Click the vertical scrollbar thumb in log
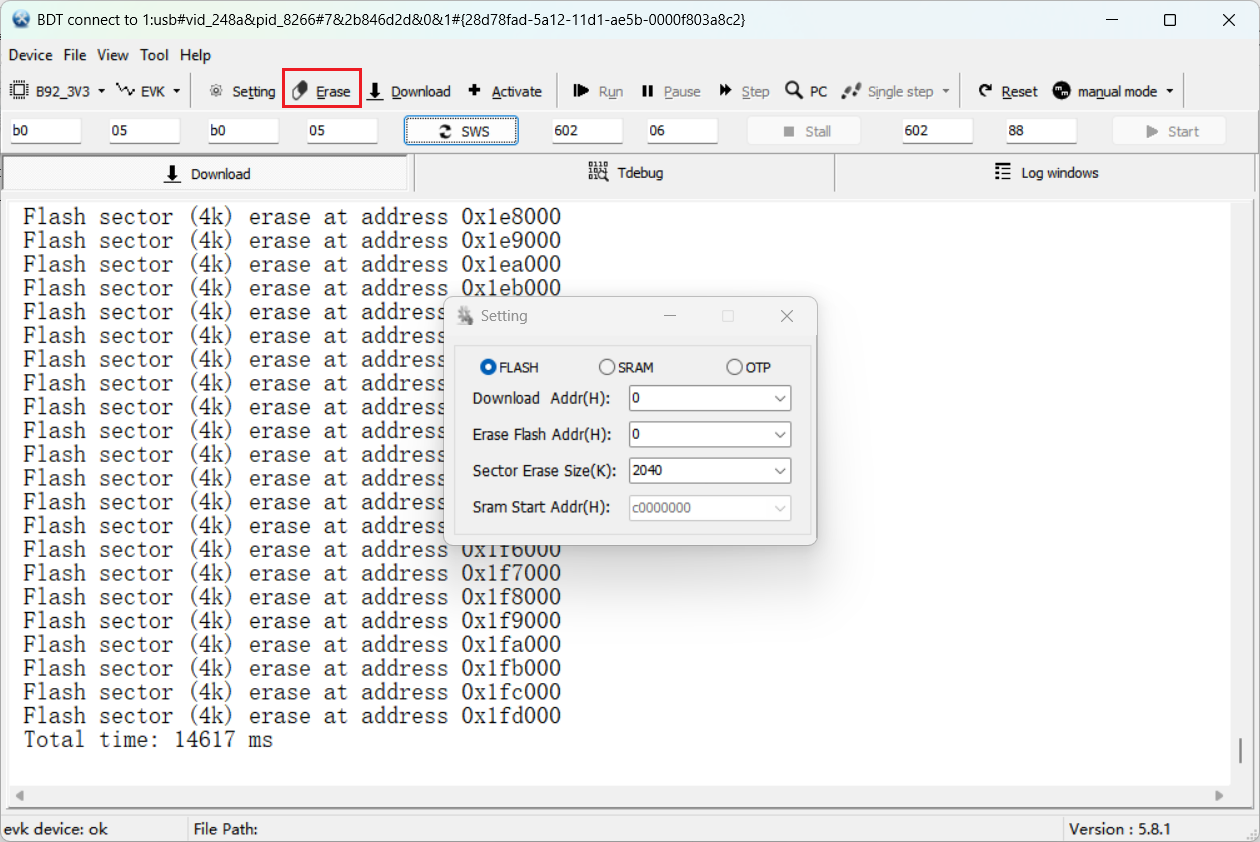The image size is (1260, 842). pos(1240,750)
